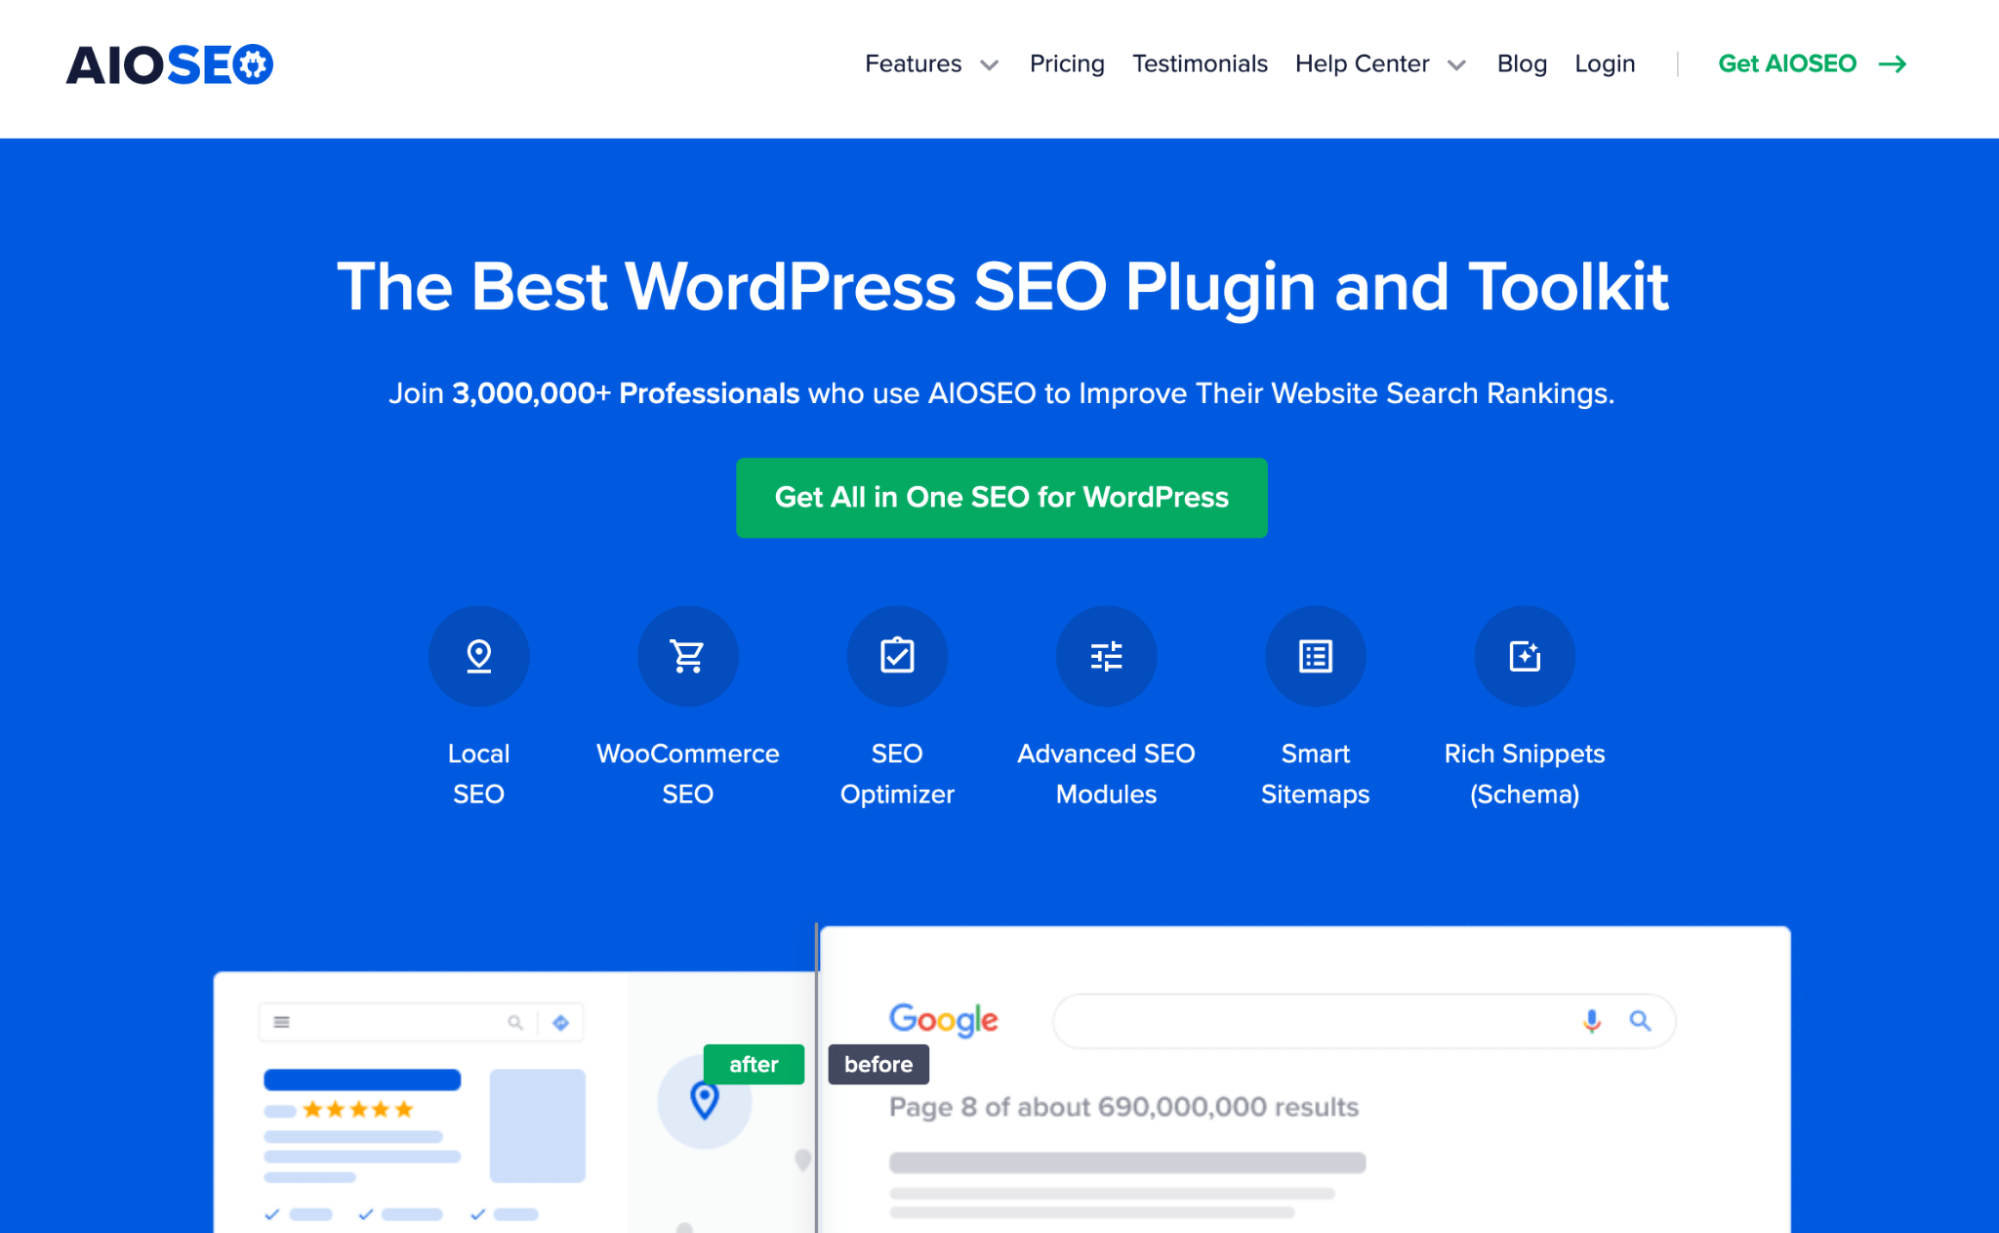The image size is (1999, 1233).
Task: Open the WooCommerce SEO label link
Action: coord(688,774)
